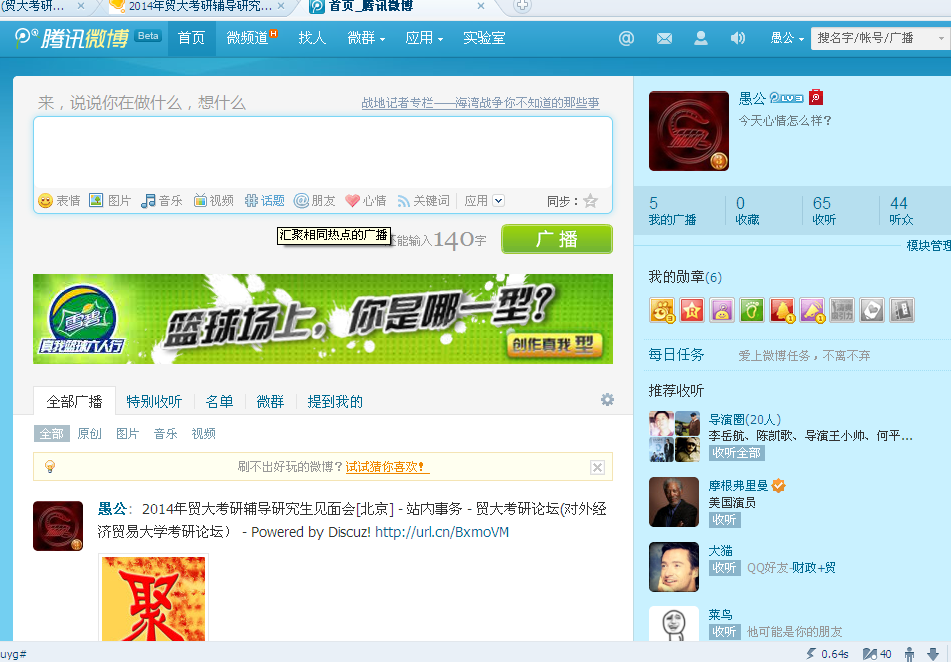Attach a picture with 图片
This screenshot has height=662, width=951.
(x=110, y=201)
